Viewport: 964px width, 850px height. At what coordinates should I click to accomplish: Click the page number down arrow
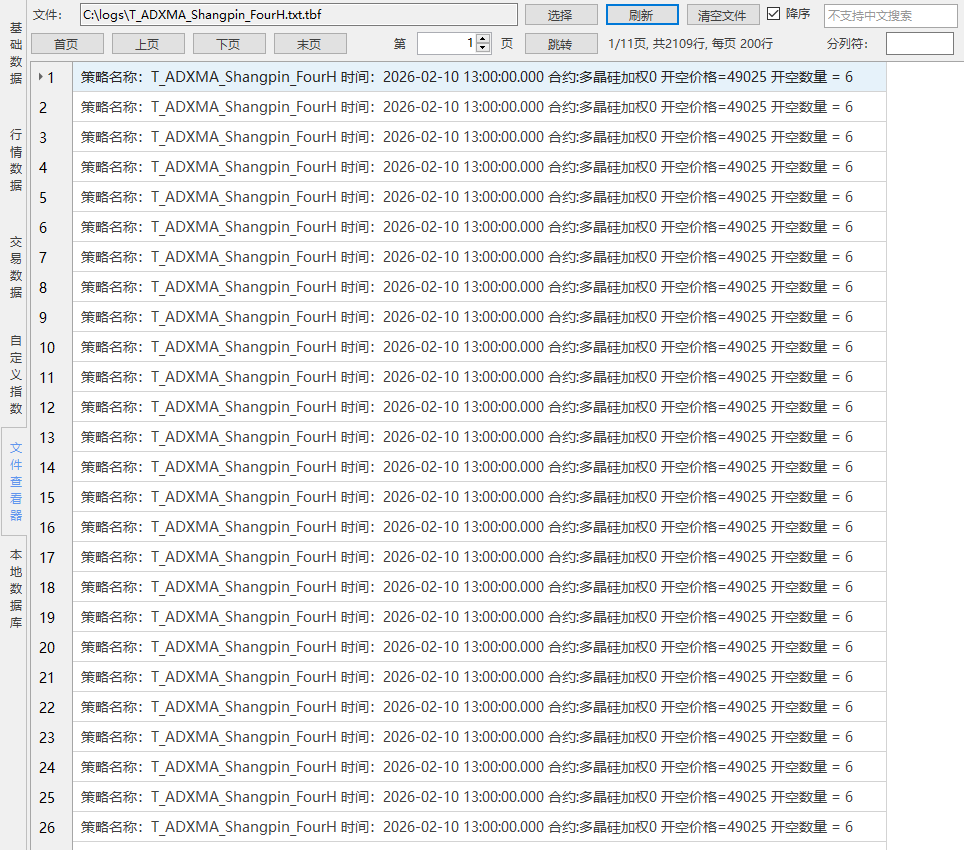click(484, 48)
